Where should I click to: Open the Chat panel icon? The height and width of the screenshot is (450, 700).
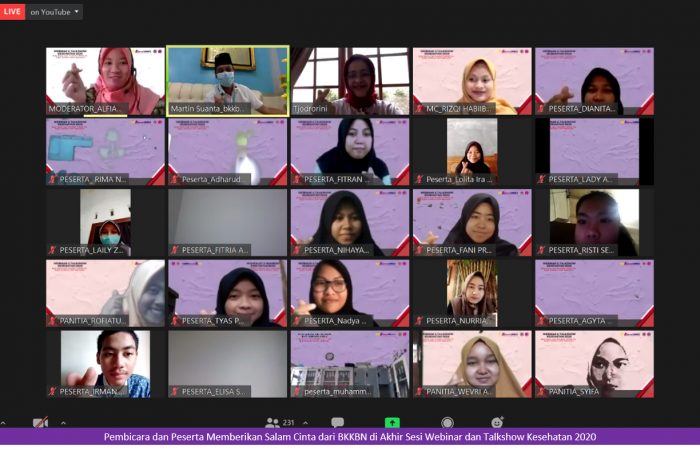coord(337,423)
